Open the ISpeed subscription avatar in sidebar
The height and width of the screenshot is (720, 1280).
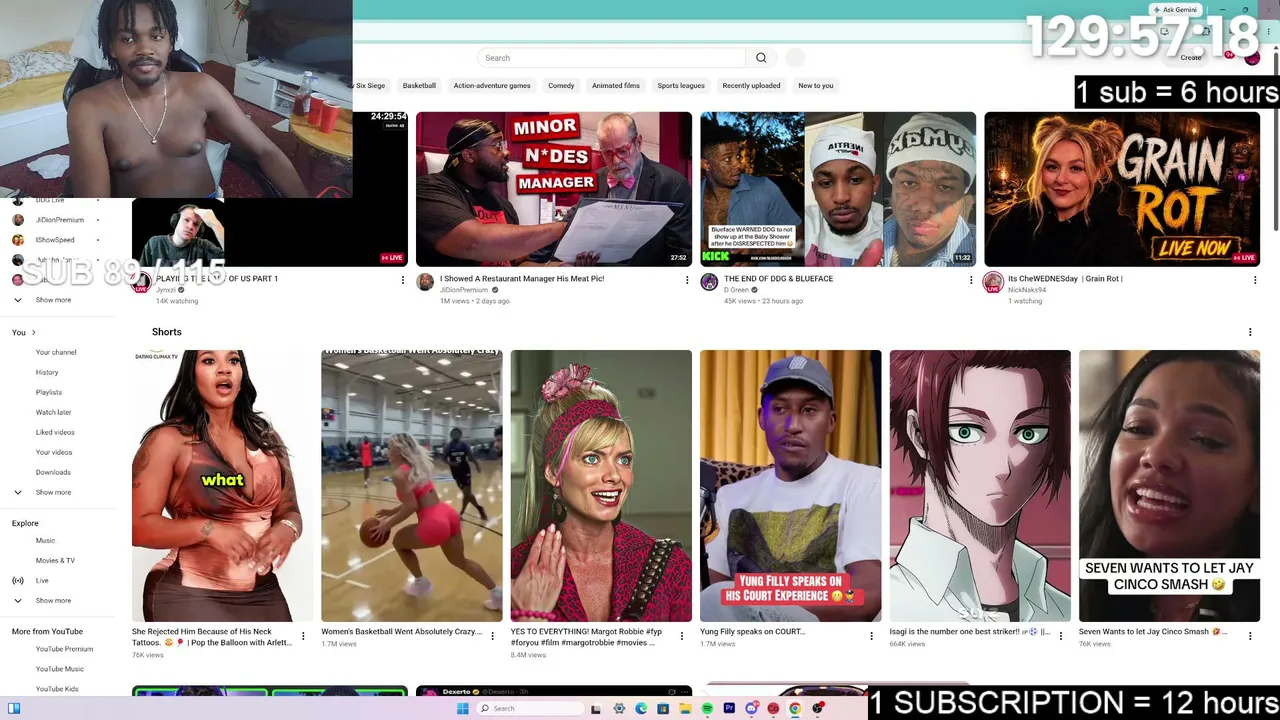(x=17, y=240)
